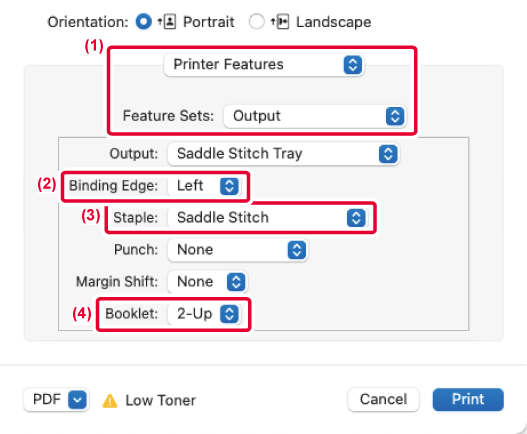
Task: Click the Feature Sets blue arrow icon
Action: pos(395,116)
